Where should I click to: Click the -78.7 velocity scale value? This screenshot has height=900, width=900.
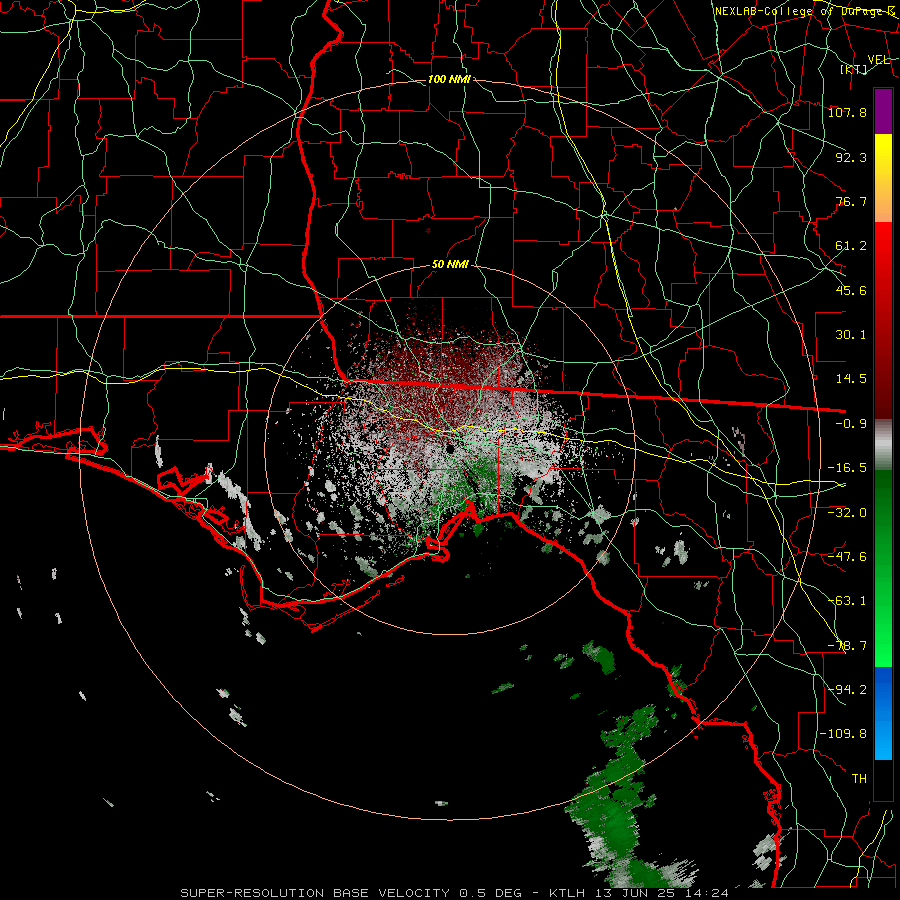(847, 646)
